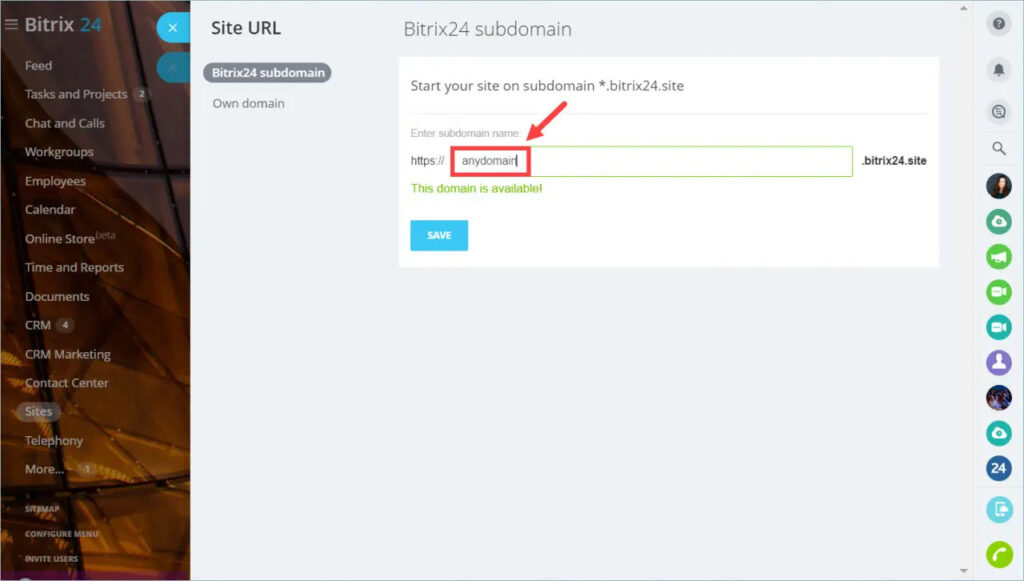Toggle the hamburger menu next to Bitrix
The height and width of the screenshot is (581, 1024).
[x=11, y=25]
